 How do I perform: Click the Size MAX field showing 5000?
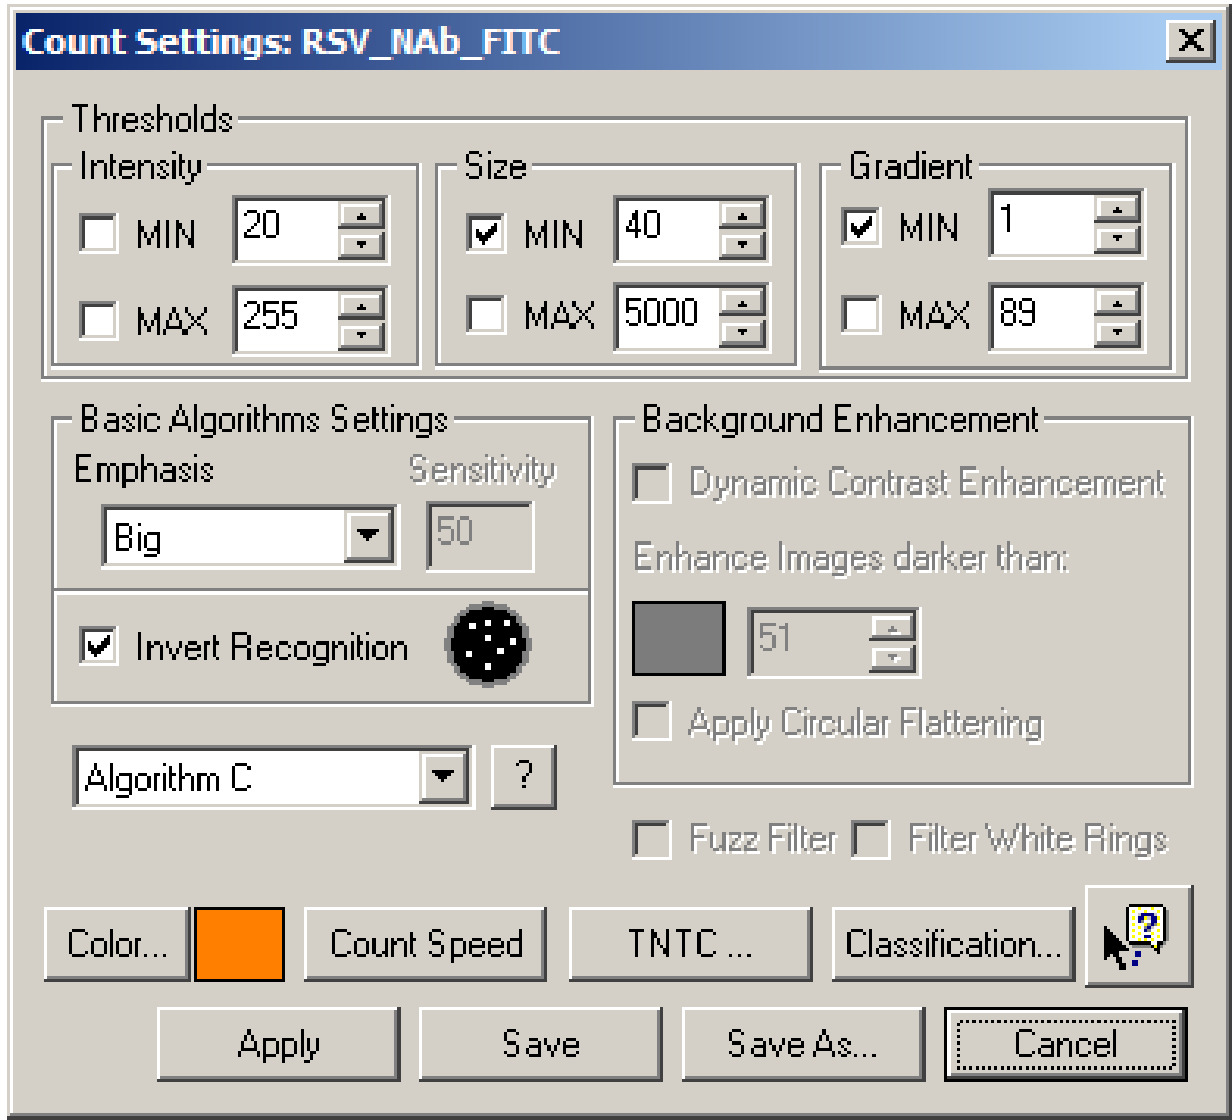point(667,317)
